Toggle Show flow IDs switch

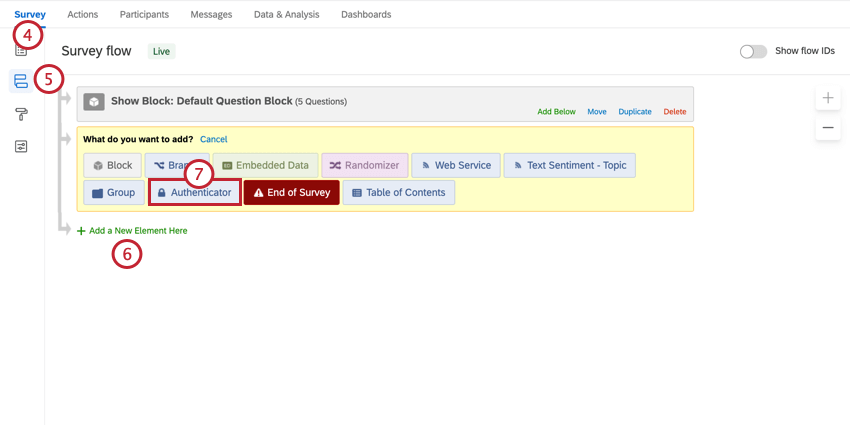click(x=754, y=51)
